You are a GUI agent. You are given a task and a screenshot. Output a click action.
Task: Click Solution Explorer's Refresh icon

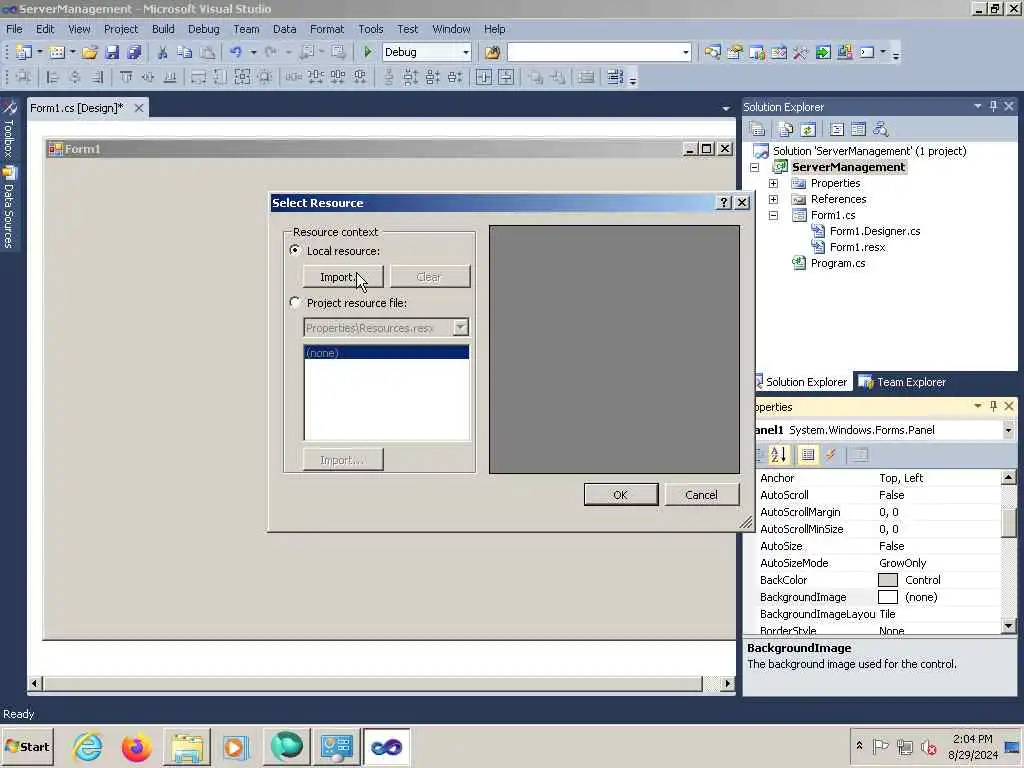(x=808, y=129)
